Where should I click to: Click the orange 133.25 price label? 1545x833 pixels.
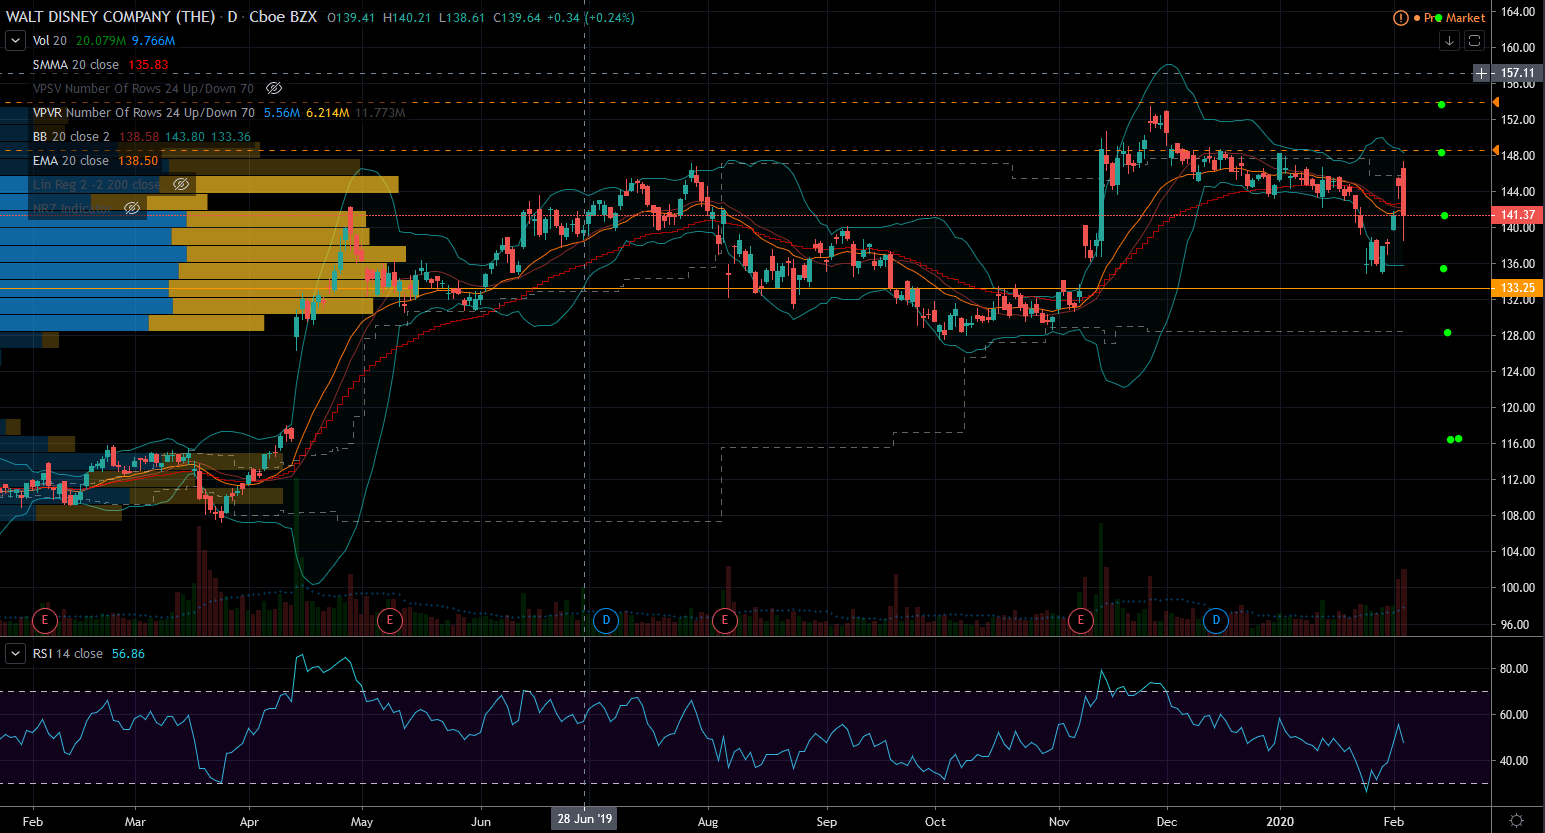click(1518, 288)
